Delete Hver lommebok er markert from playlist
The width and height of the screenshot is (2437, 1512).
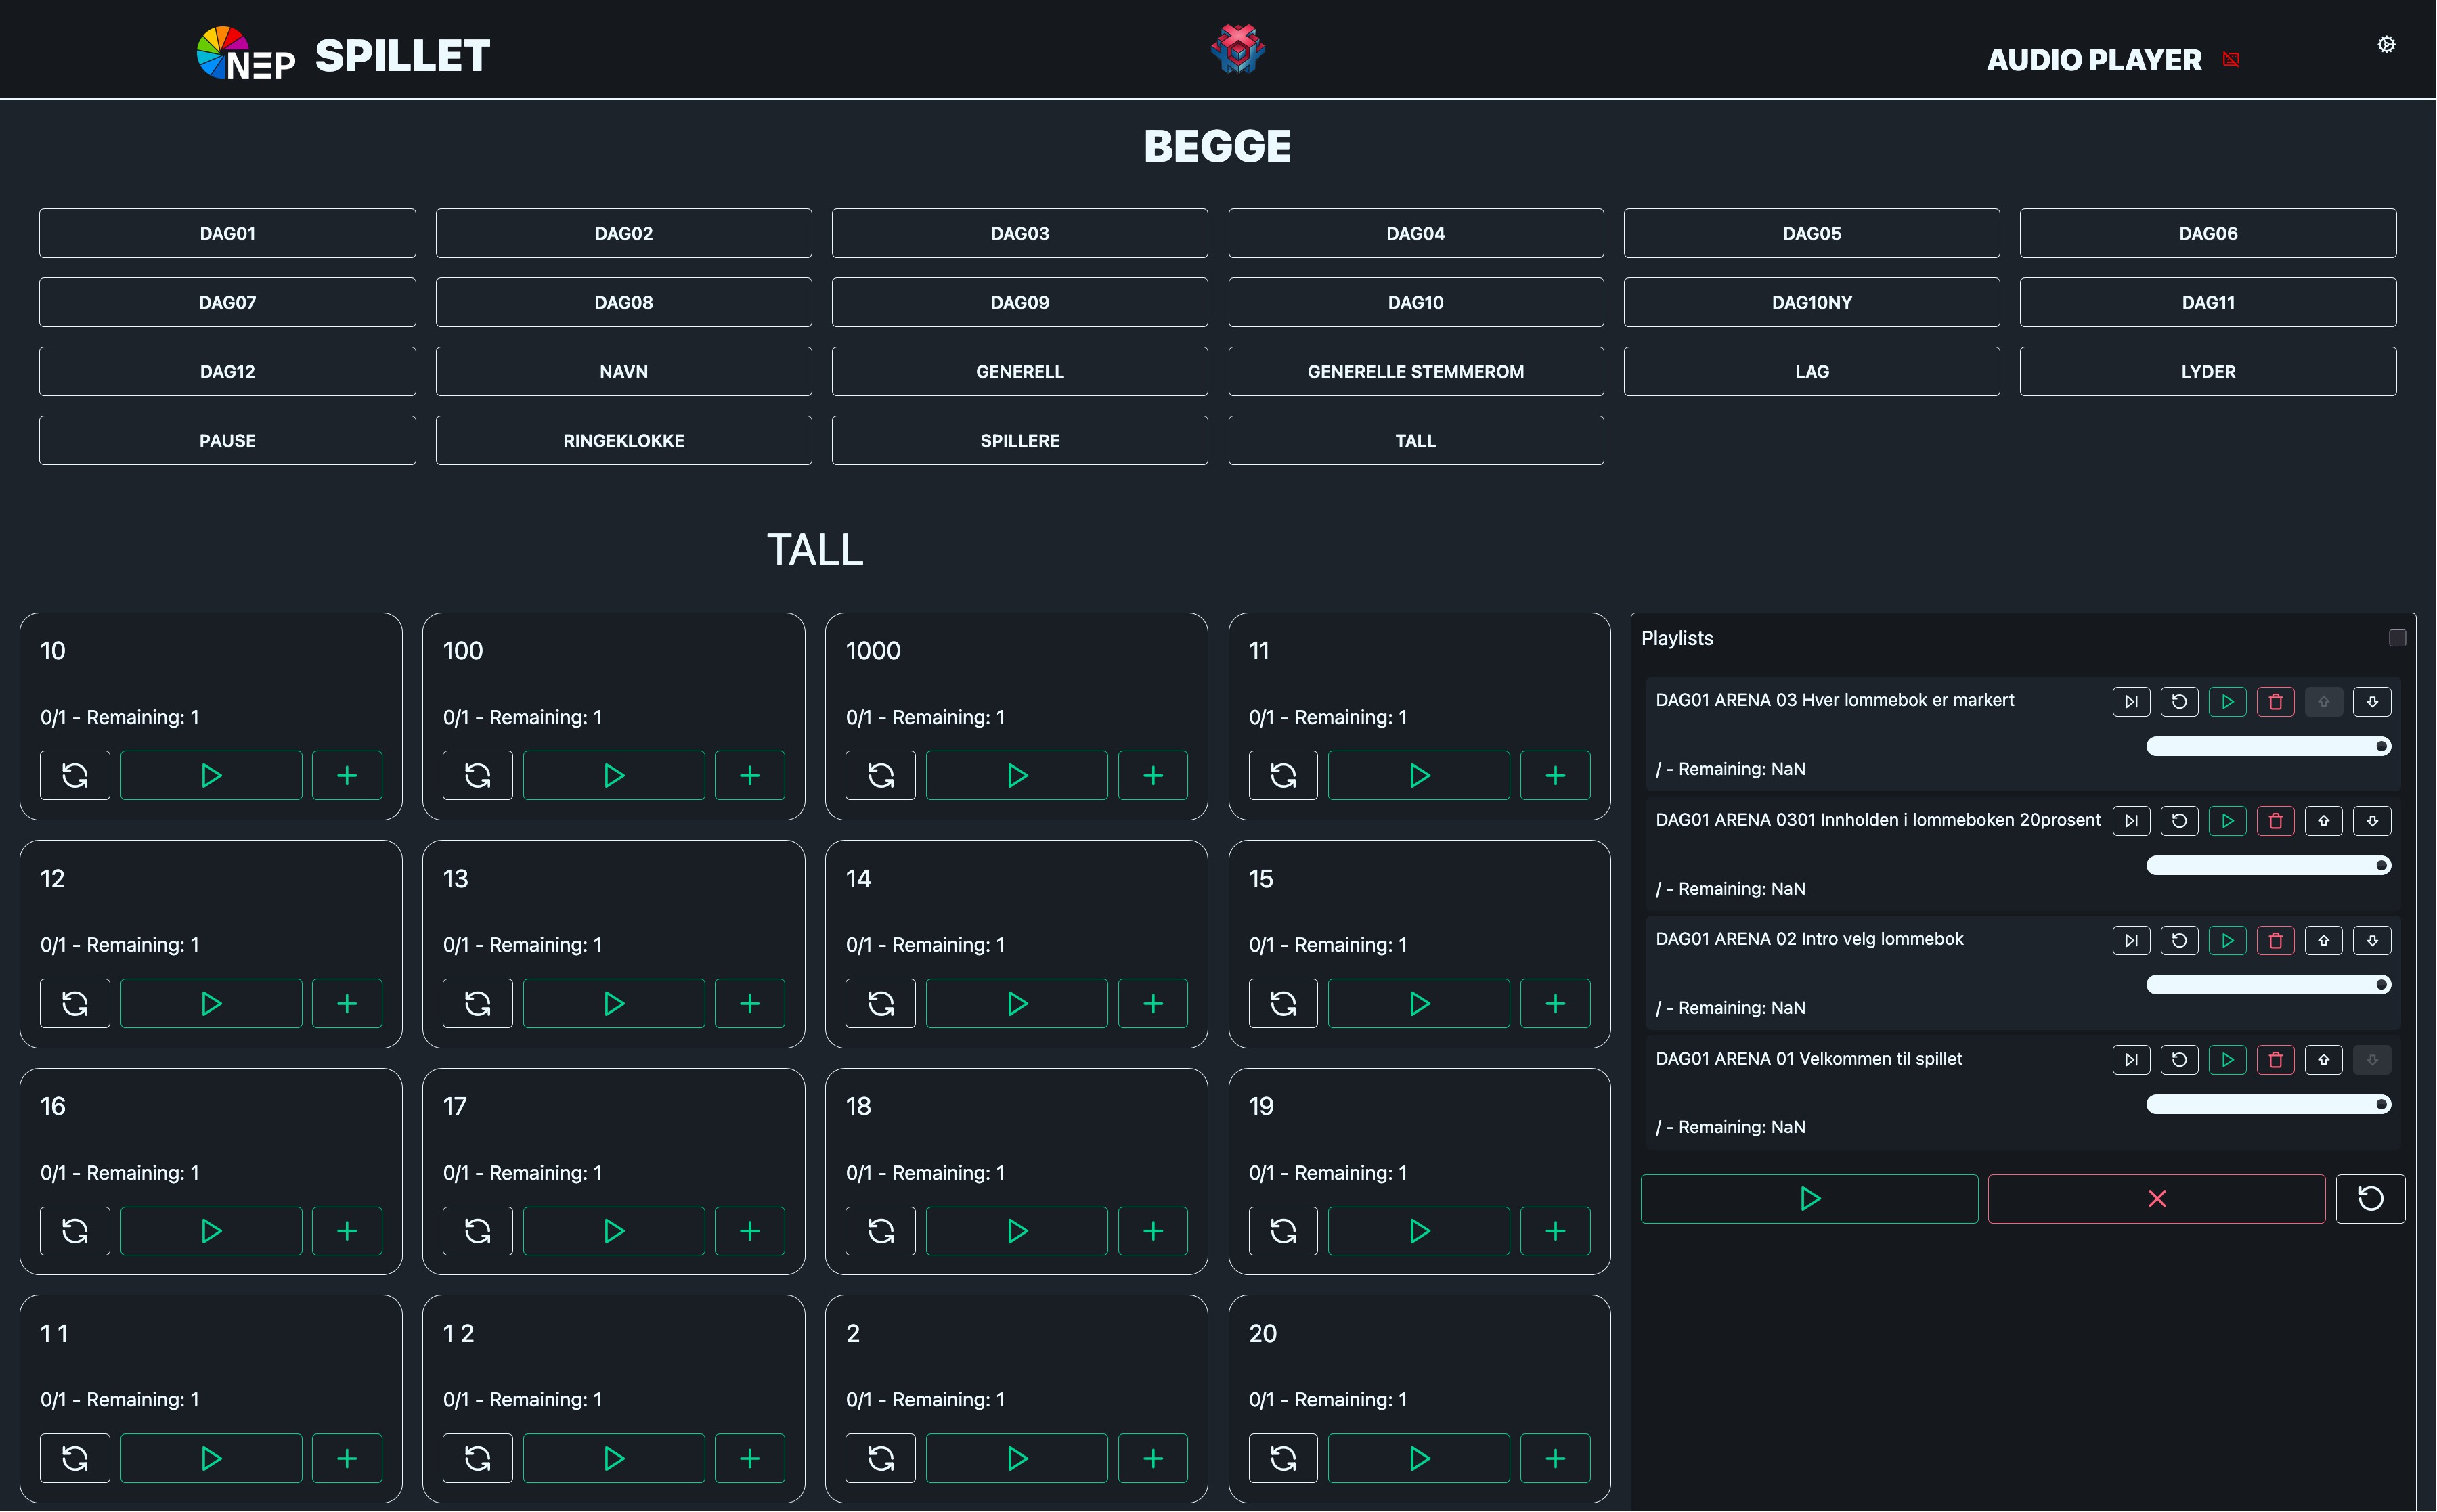click(2275, 702)
